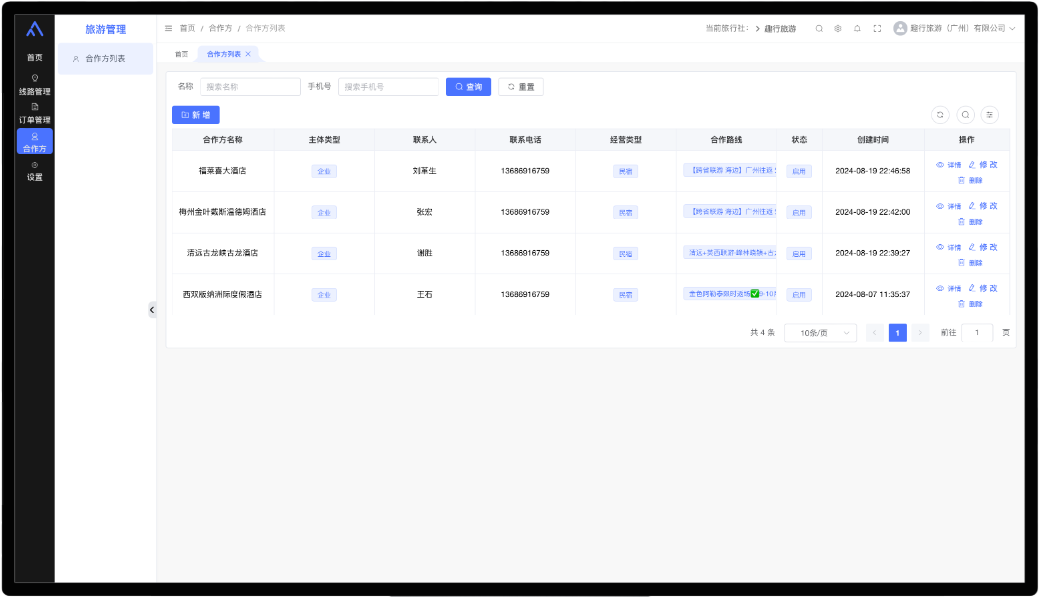This screenshot has width=1039, height=597.
Task: Click the 新增 button
Action: point(195,115)
